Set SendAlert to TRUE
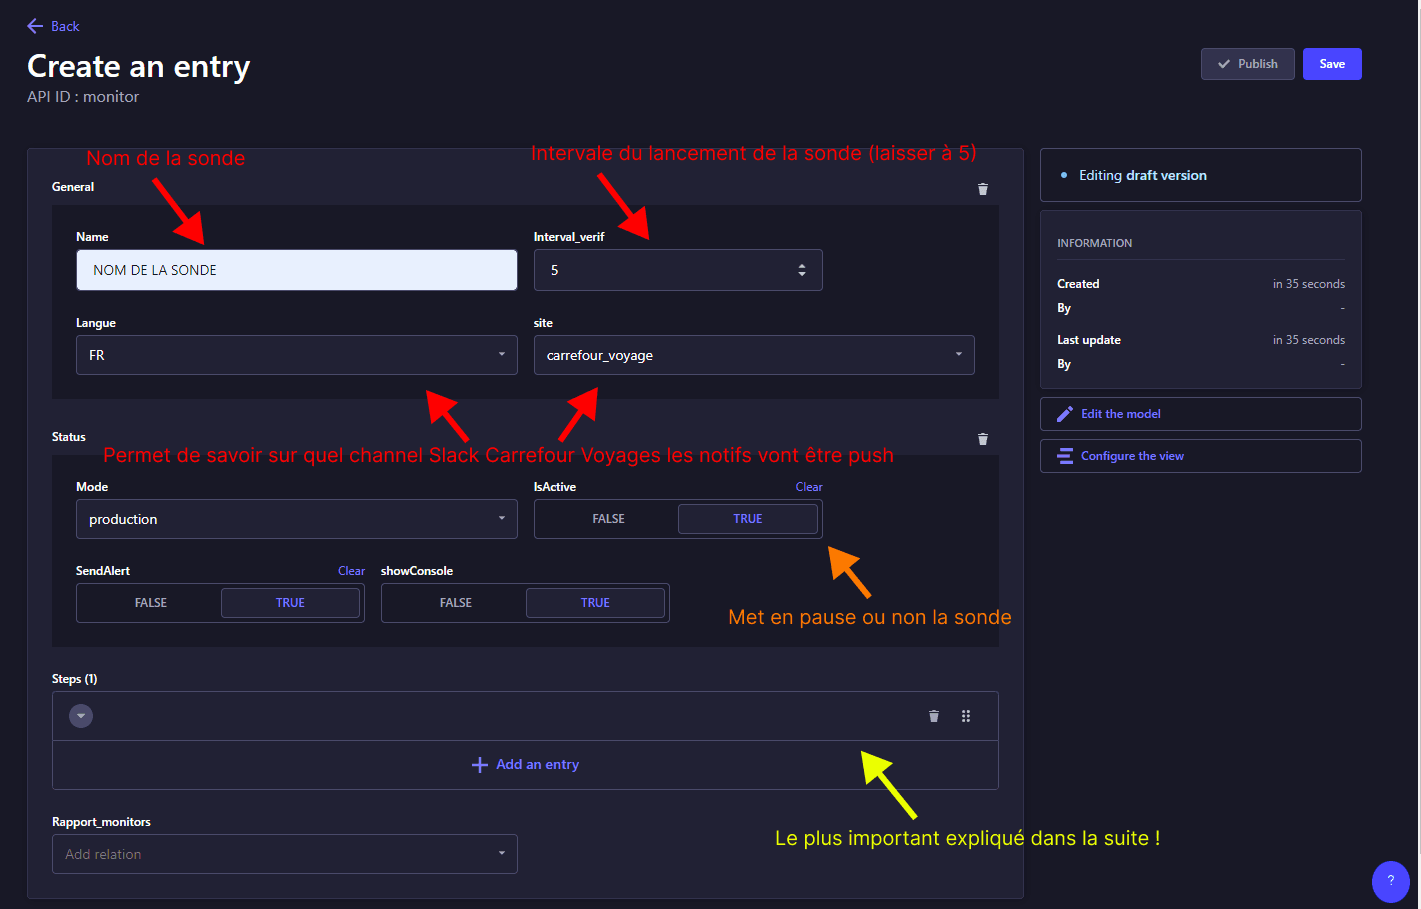1421x909 pixels. [x=290, y=603]
